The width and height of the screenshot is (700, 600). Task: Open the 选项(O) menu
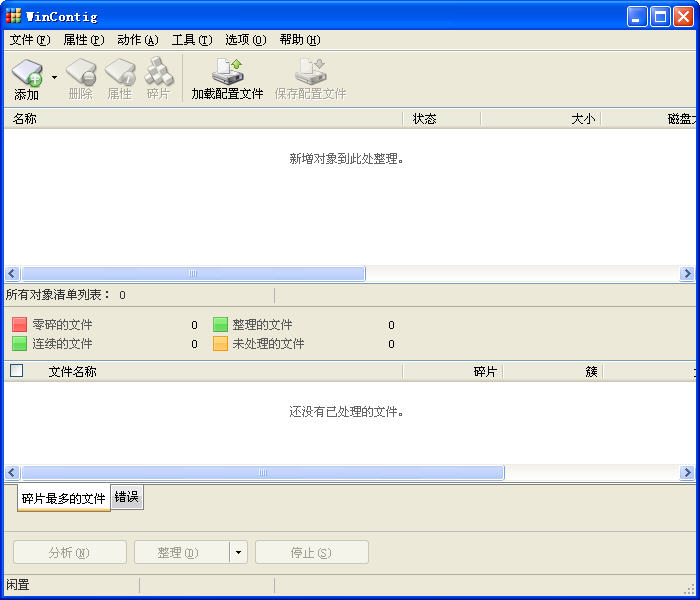coord(246,40)
